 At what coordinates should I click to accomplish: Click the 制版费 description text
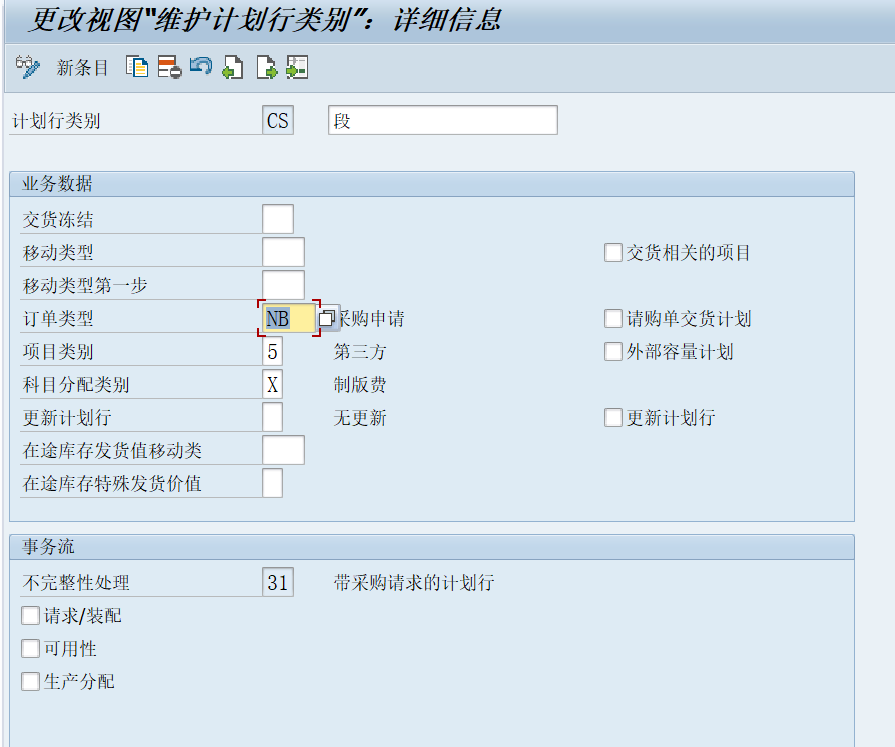pyautogui.click(x=360, y=385)
